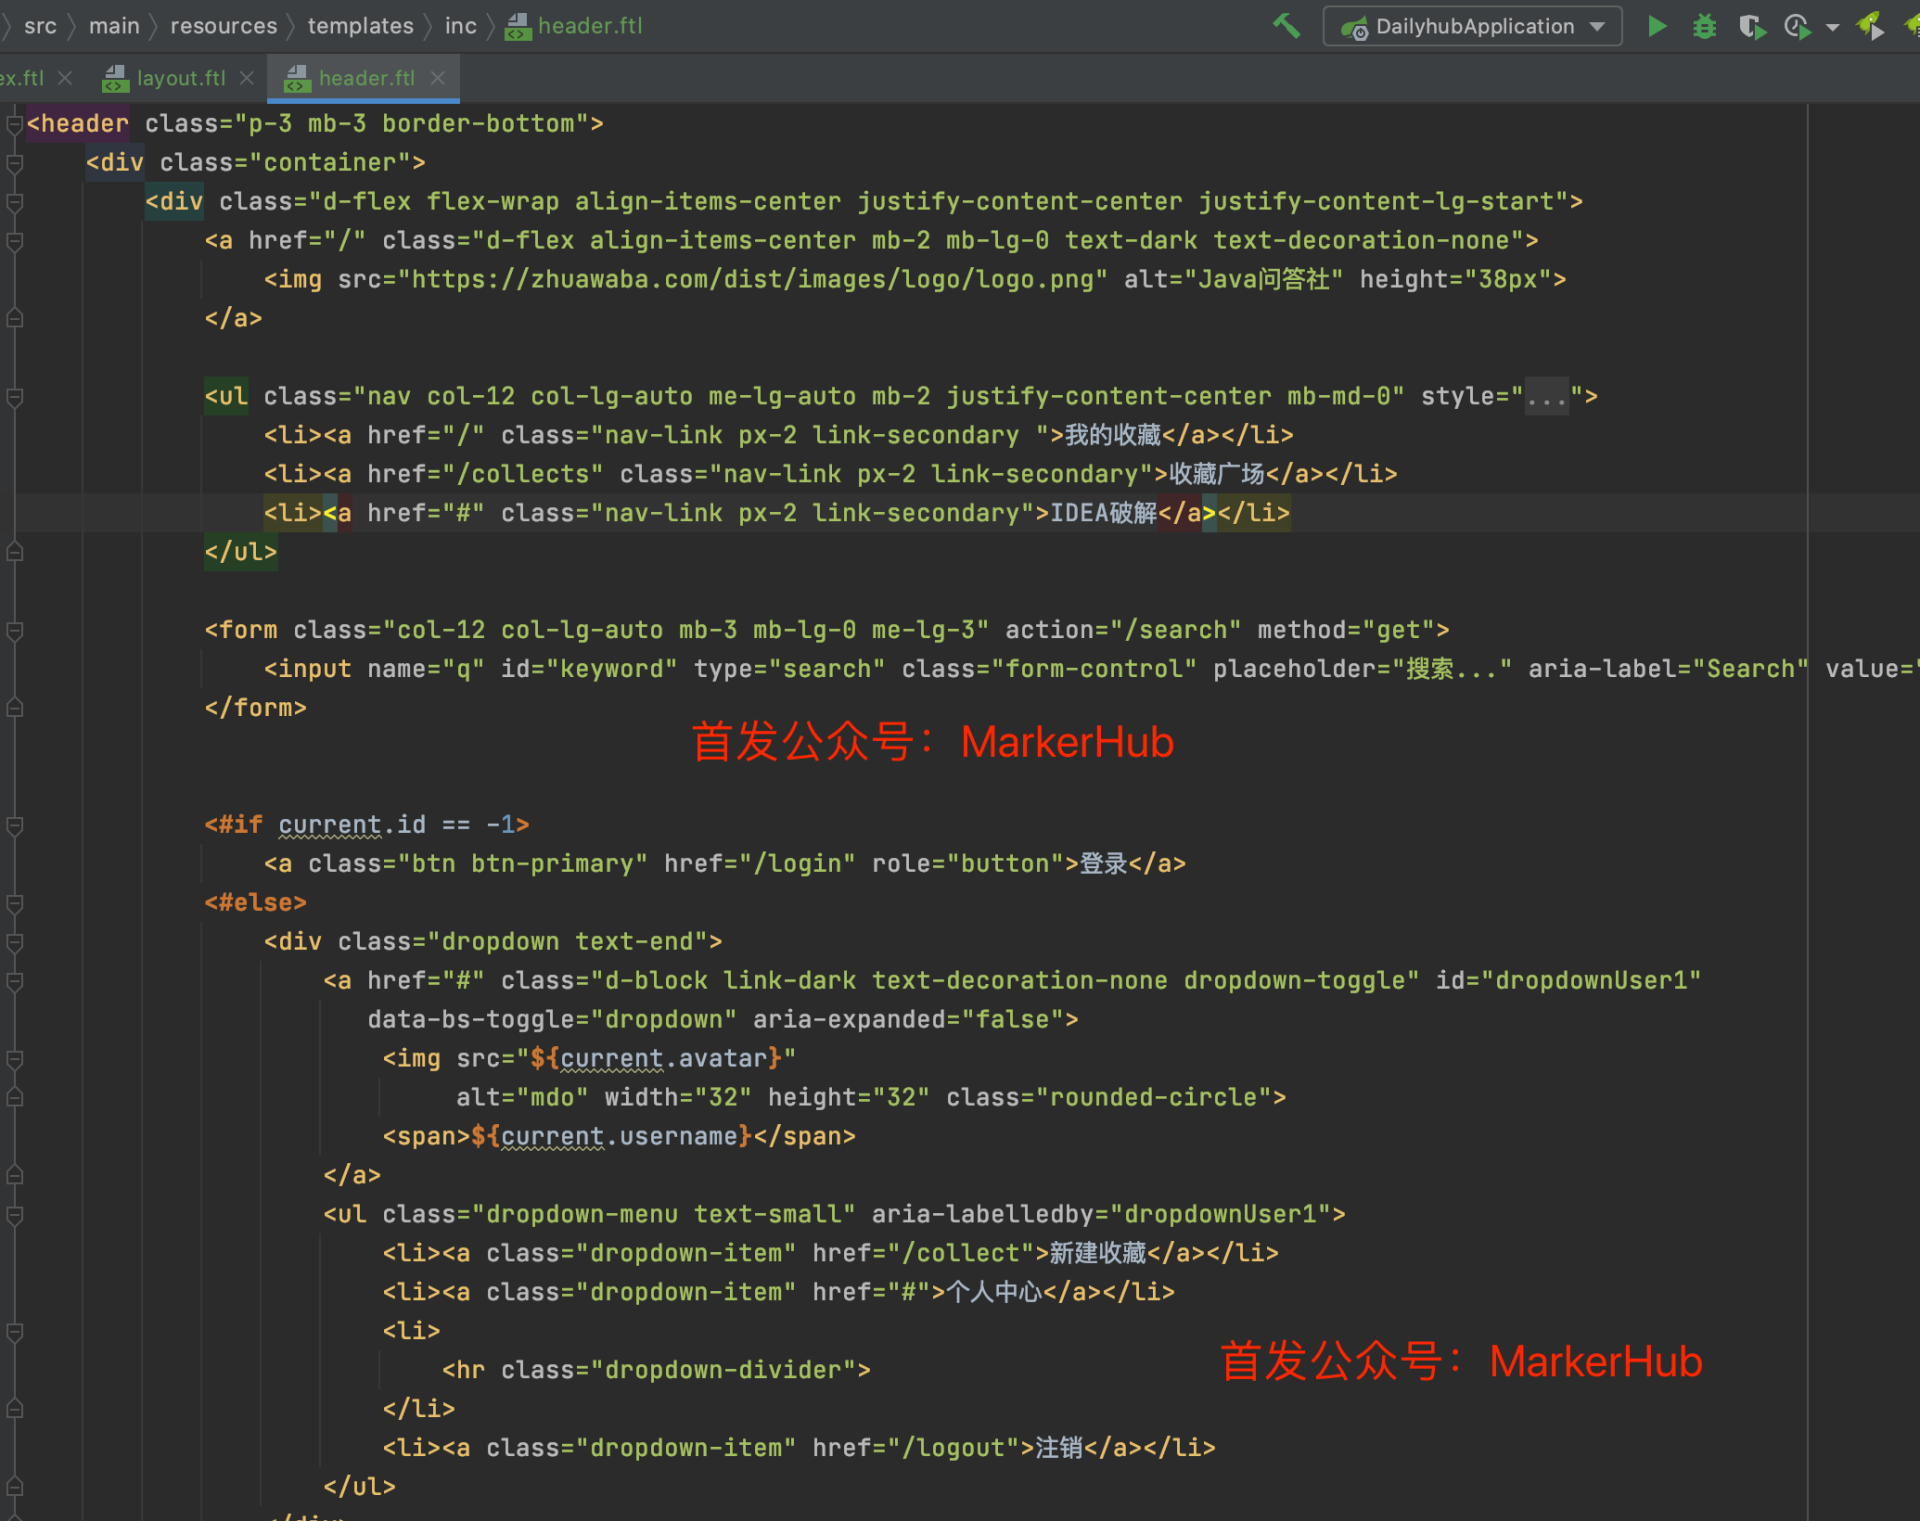Click the header.ftl breadcrumb file name
The width and height of the screenshot is (1920, 1521).
click(x=590, y=26)
